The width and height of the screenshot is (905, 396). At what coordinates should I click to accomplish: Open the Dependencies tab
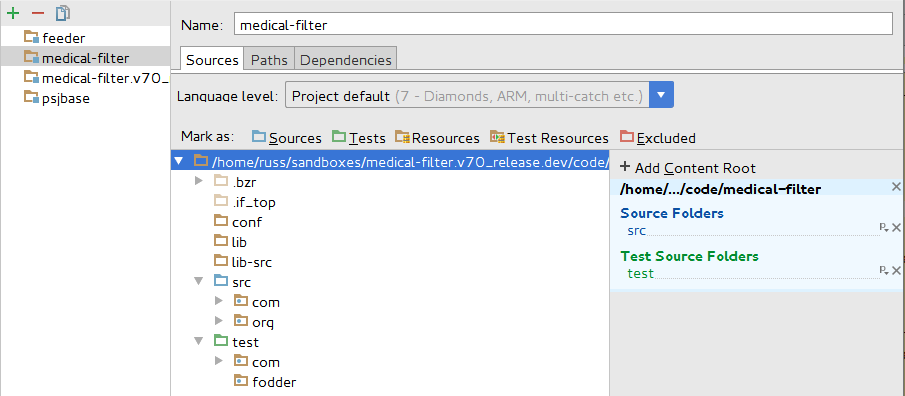point(346,59)
